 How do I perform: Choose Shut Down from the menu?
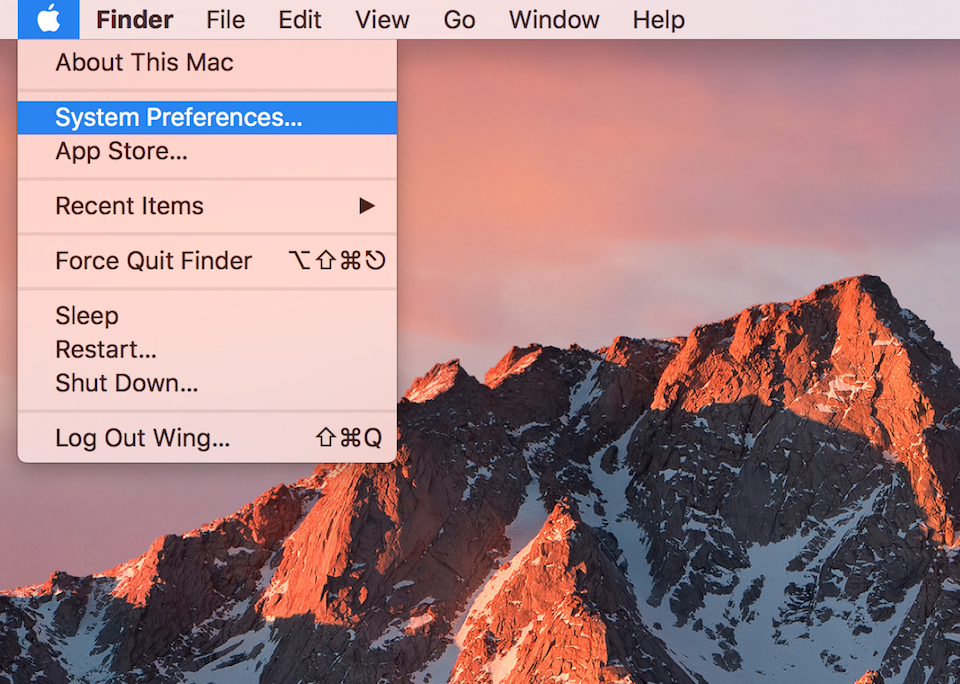(x=126, y=383)
